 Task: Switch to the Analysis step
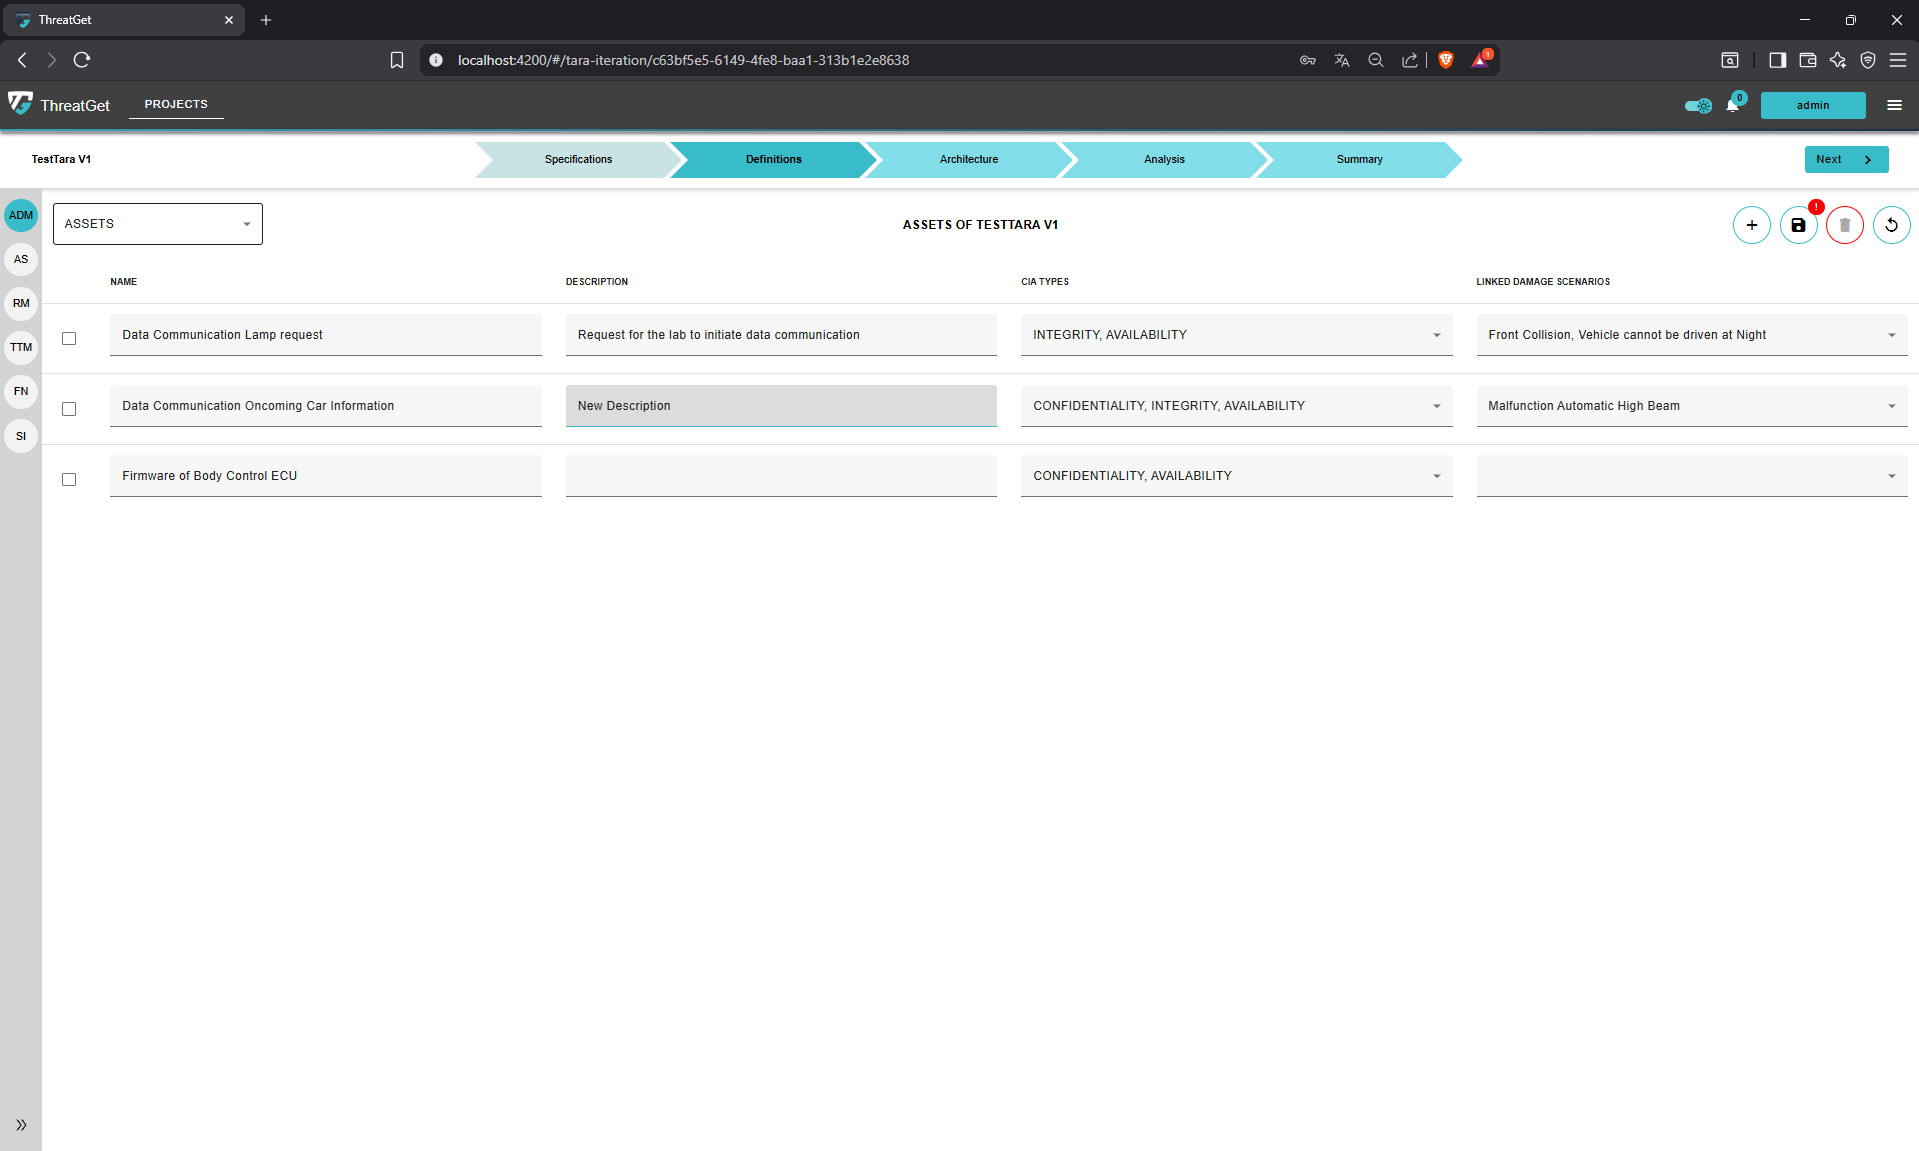tap(1164, 159)
